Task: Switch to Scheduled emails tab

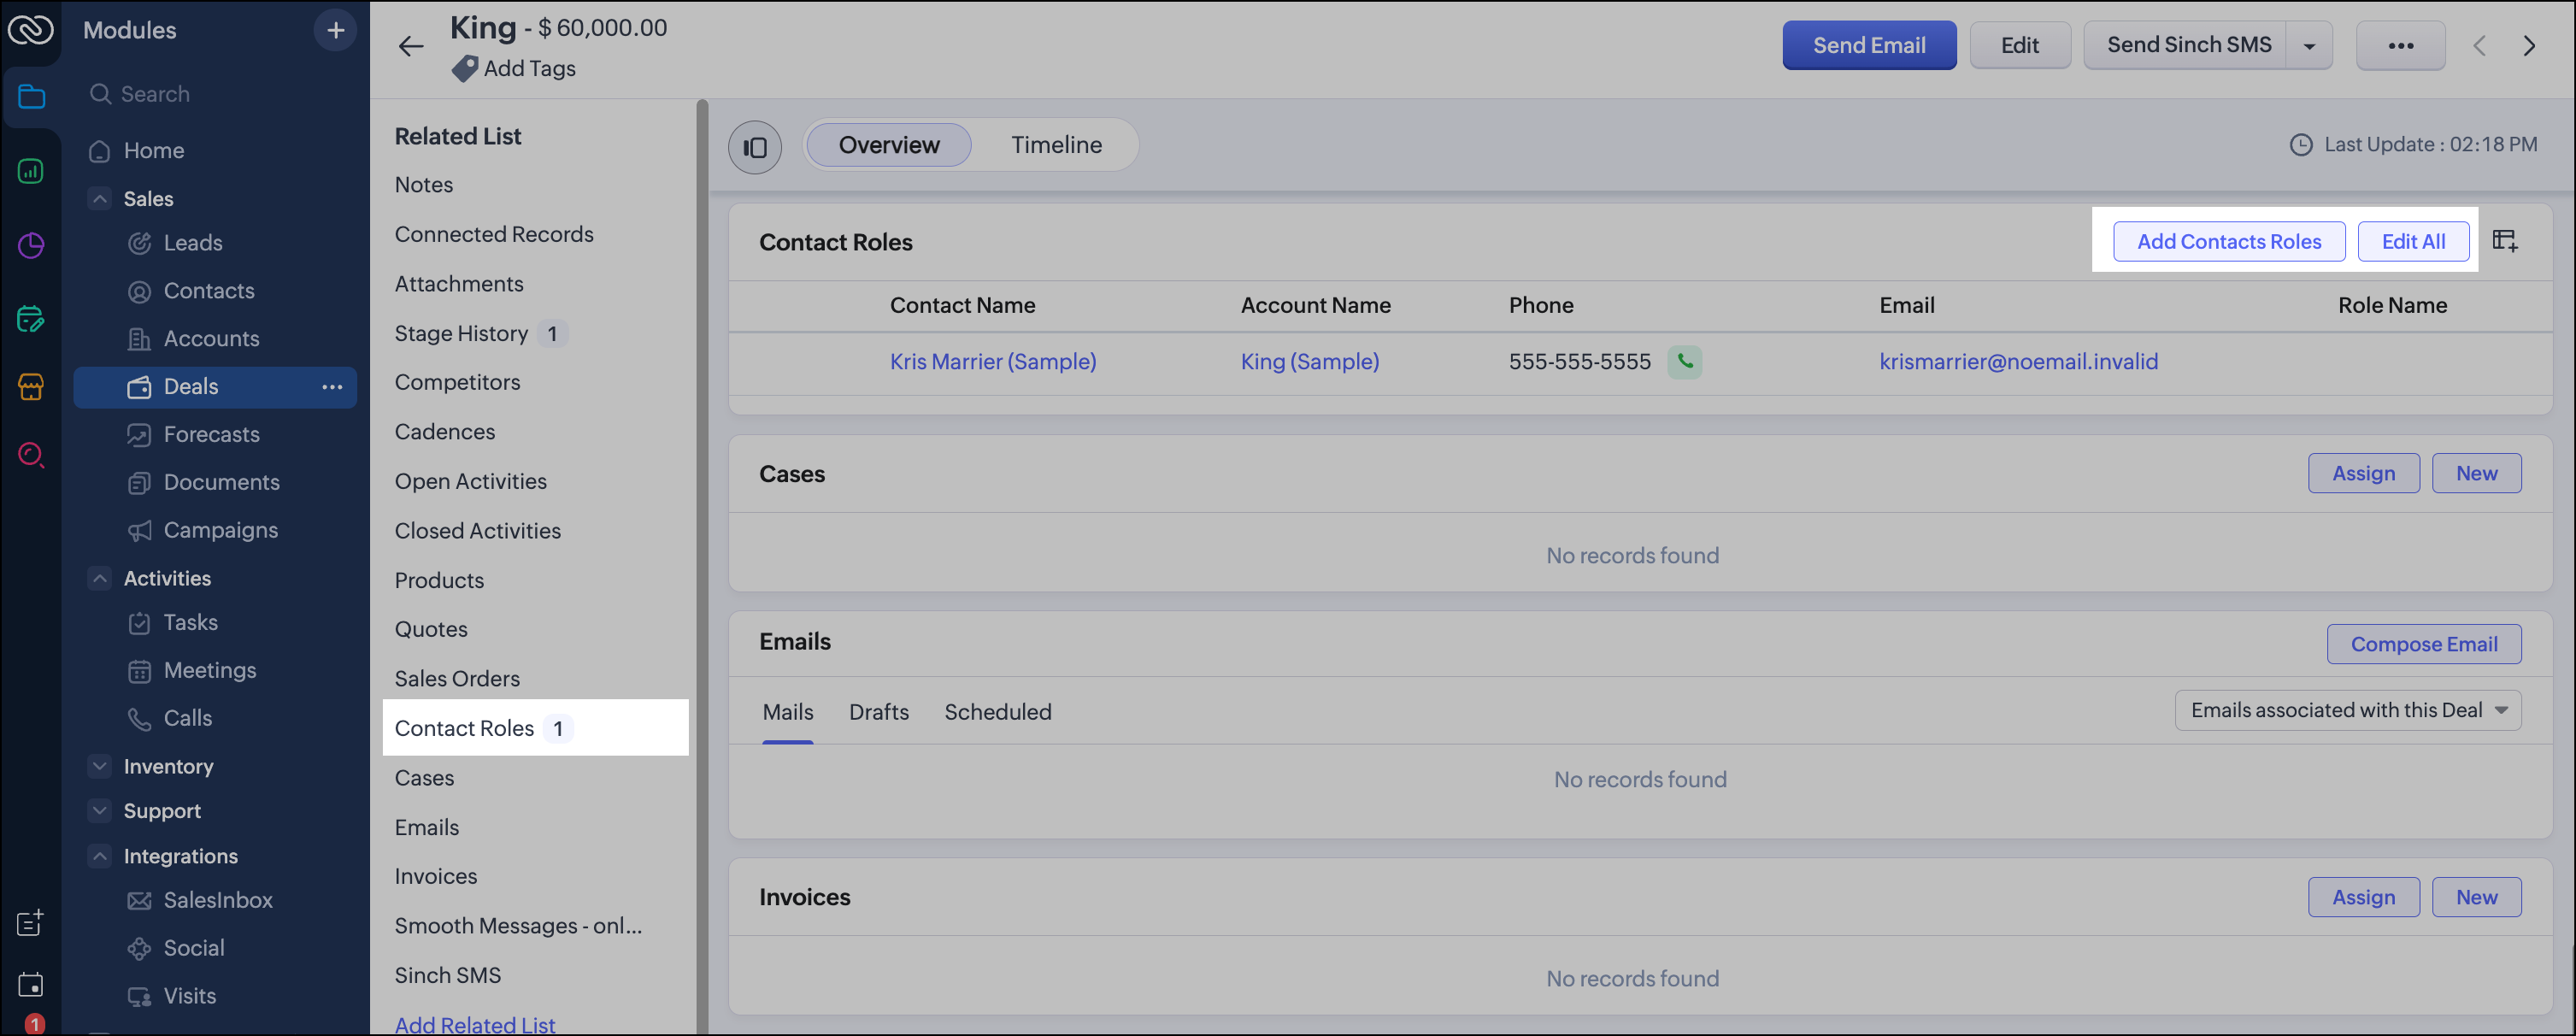Action: [998, 712]
